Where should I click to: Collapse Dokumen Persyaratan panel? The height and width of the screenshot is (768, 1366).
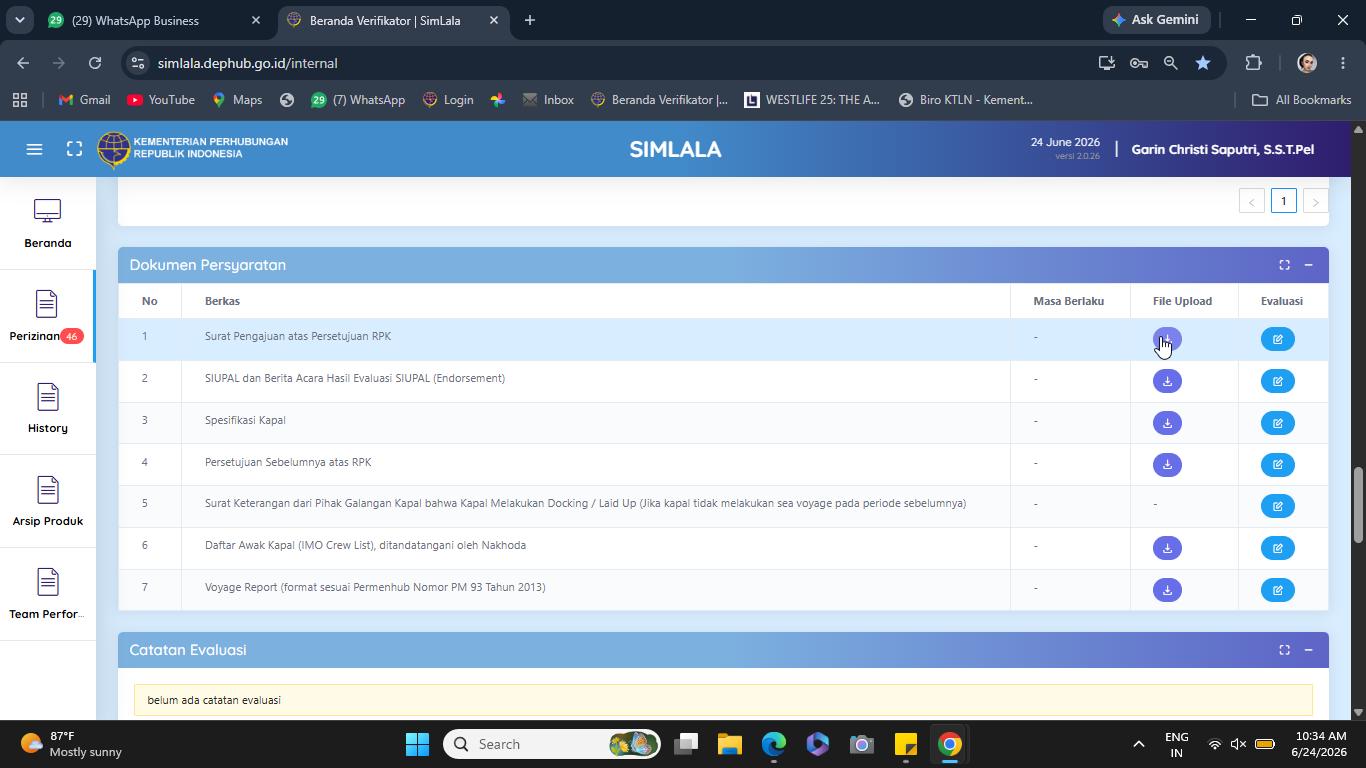click(x=1308, y=265)
